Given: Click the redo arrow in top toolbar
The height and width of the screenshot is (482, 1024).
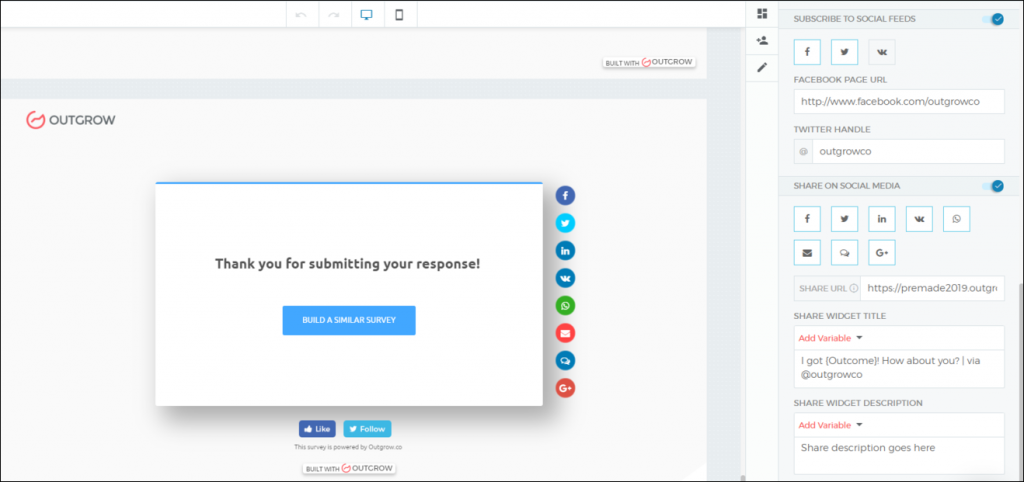Looking at the screenshot, I should coord(334,15).
